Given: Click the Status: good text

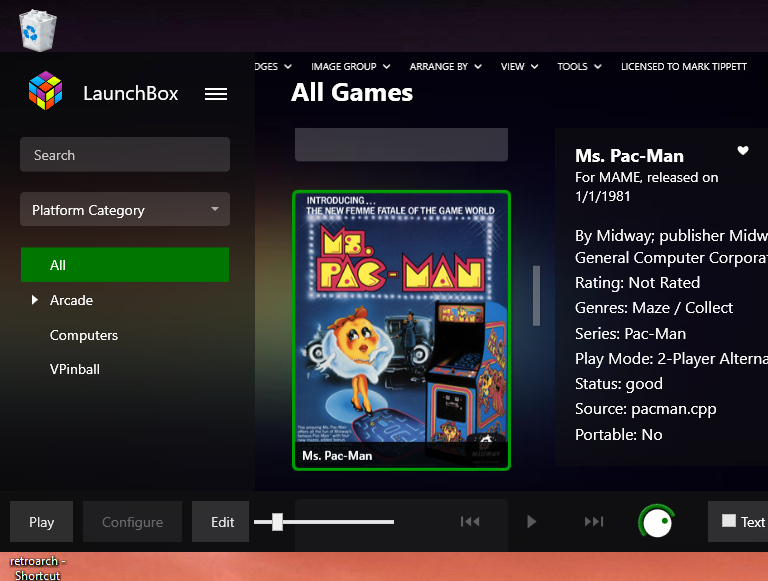Looking at the screenshot, I should tap(619, 384).
